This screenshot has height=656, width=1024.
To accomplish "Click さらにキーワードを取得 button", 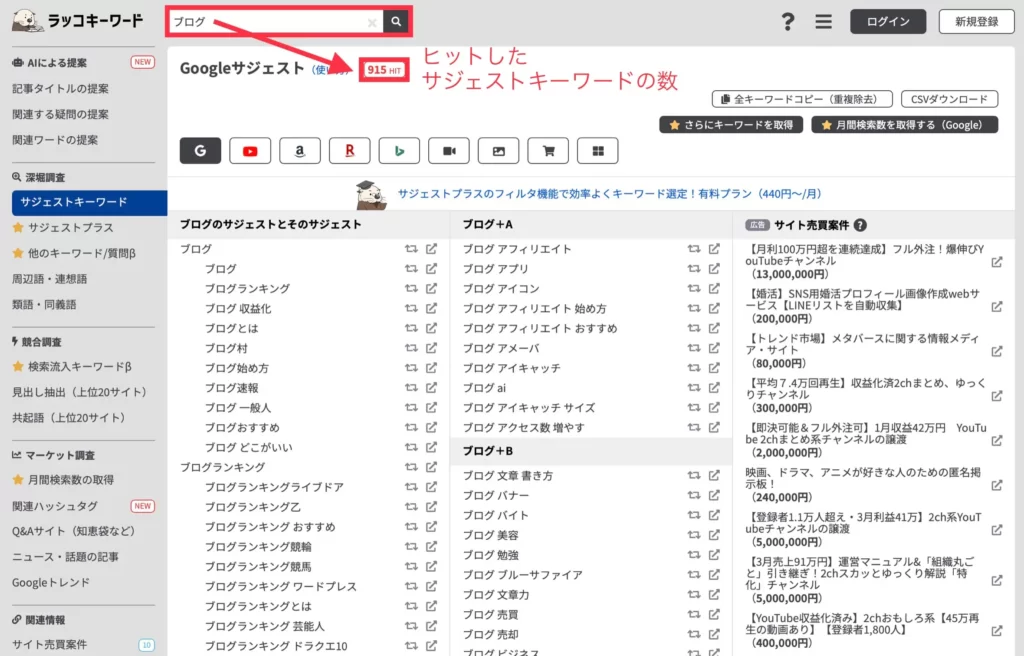I will tap(731, 125).
